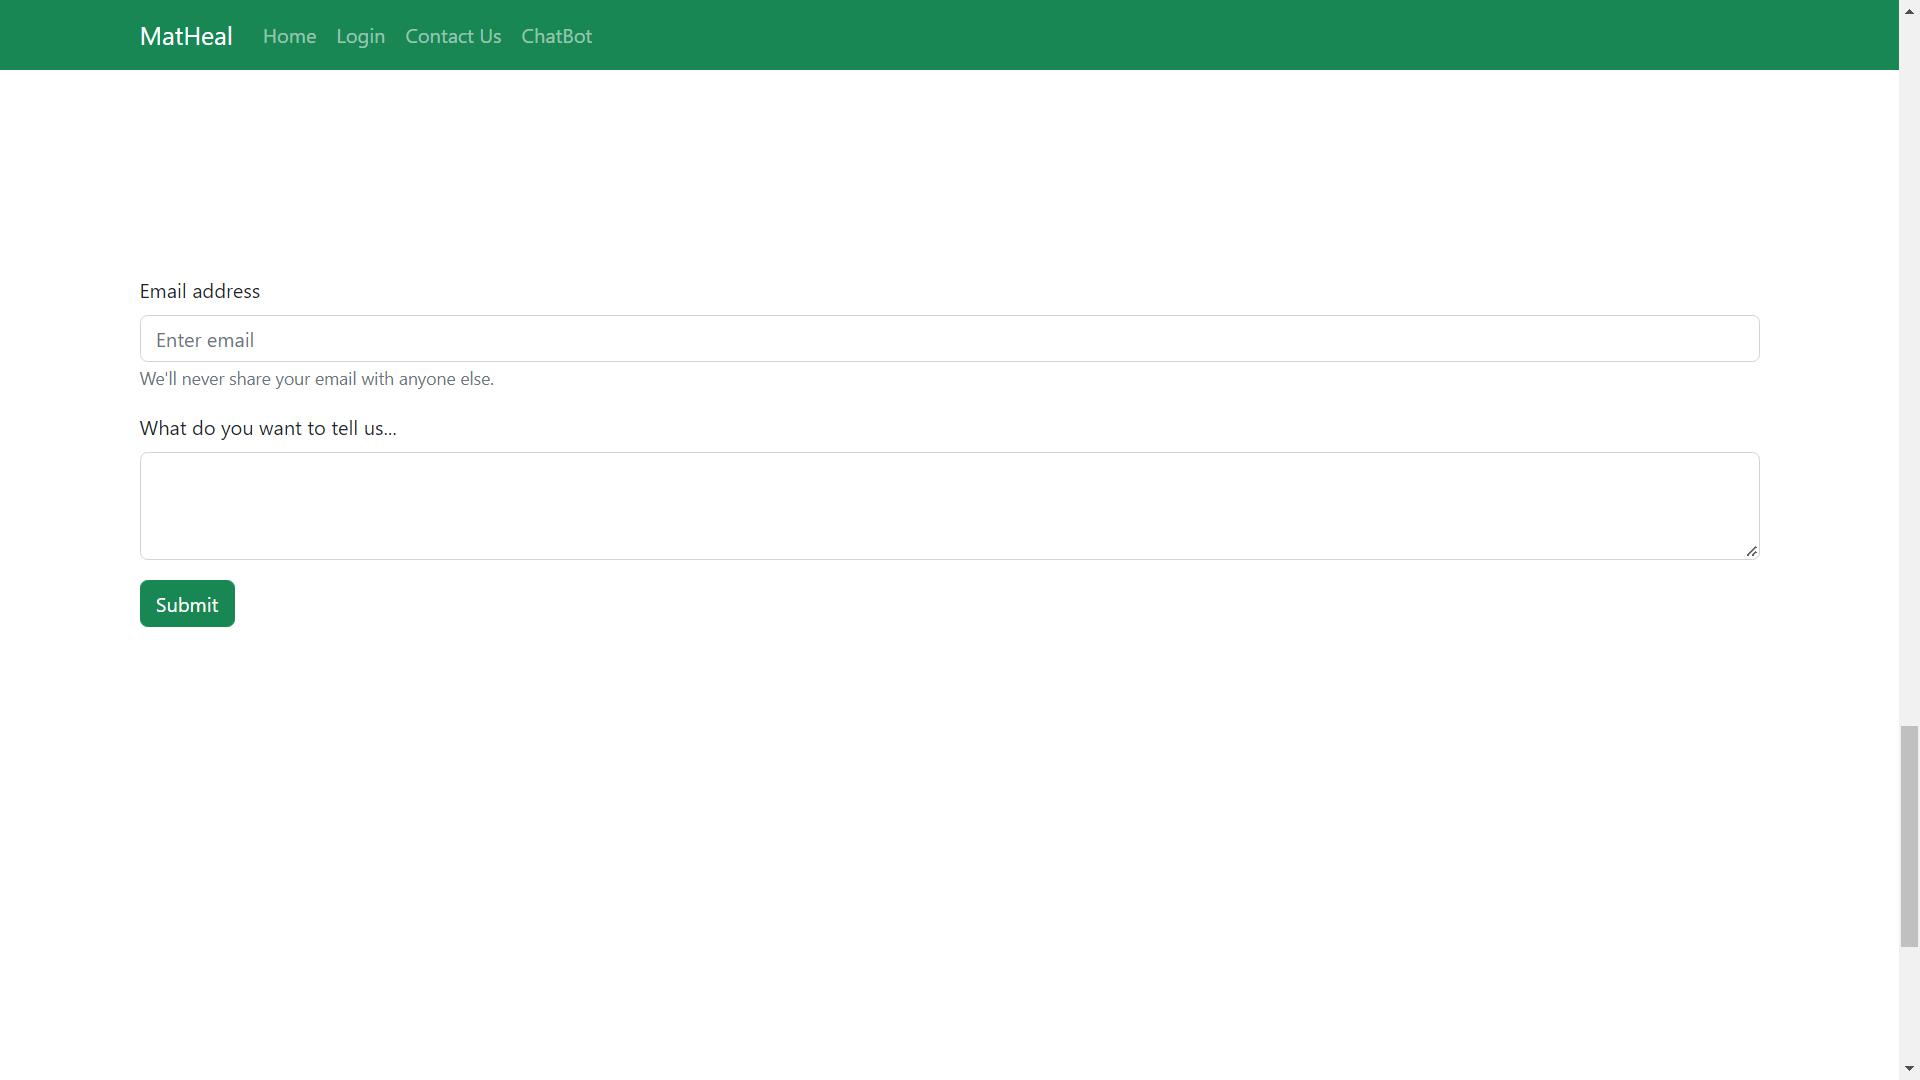Click the scrollbar down arrow
Image resolution: width=1920 pixels, height=1080 pixels.
(1909, 1069)
